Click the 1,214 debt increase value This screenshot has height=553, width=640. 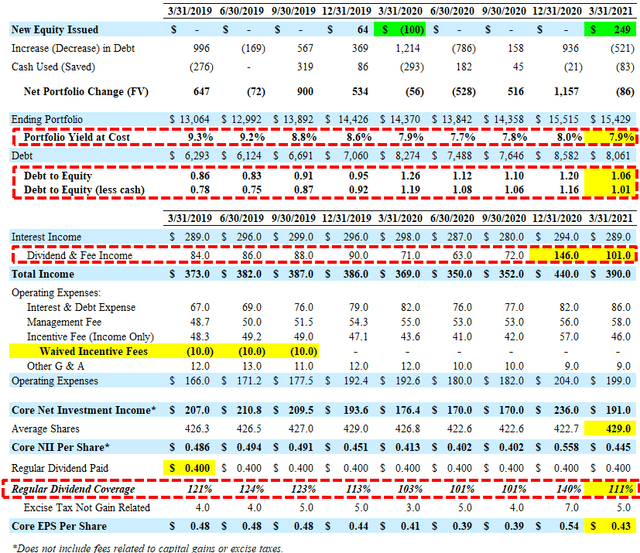click(407, 48)
